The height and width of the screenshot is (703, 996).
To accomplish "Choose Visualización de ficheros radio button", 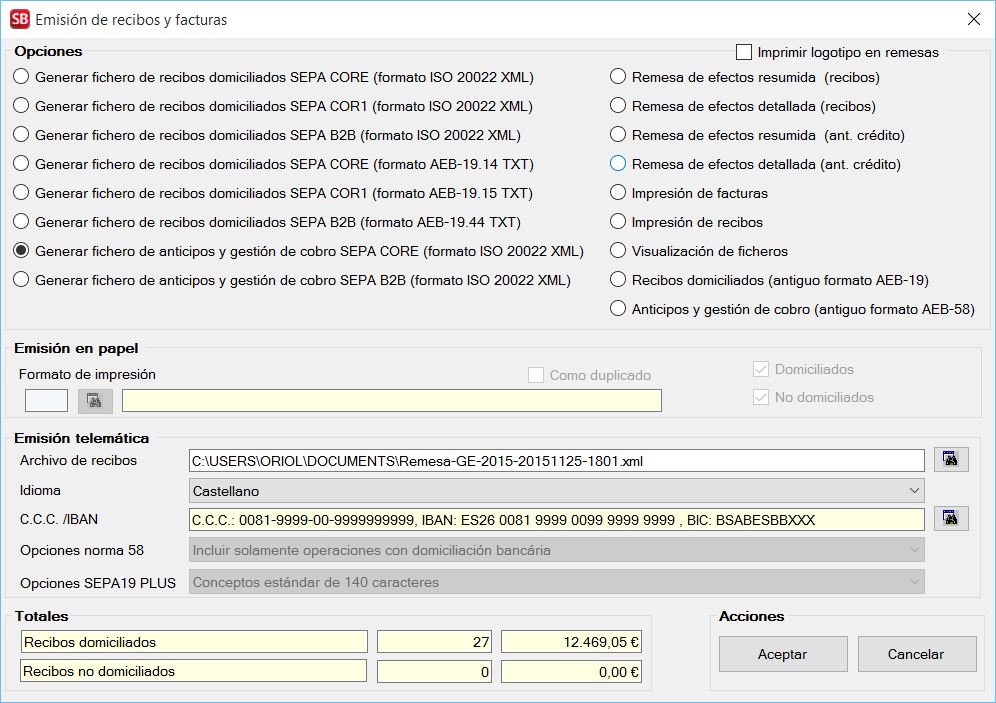I will click(618, 251).
